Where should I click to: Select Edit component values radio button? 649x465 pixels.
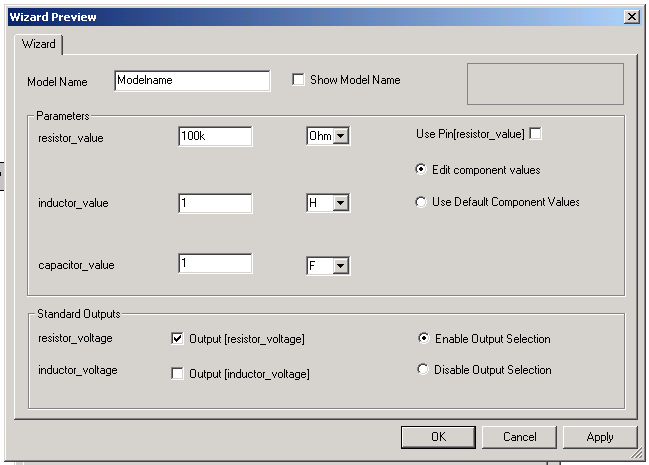tap(421, 170)
